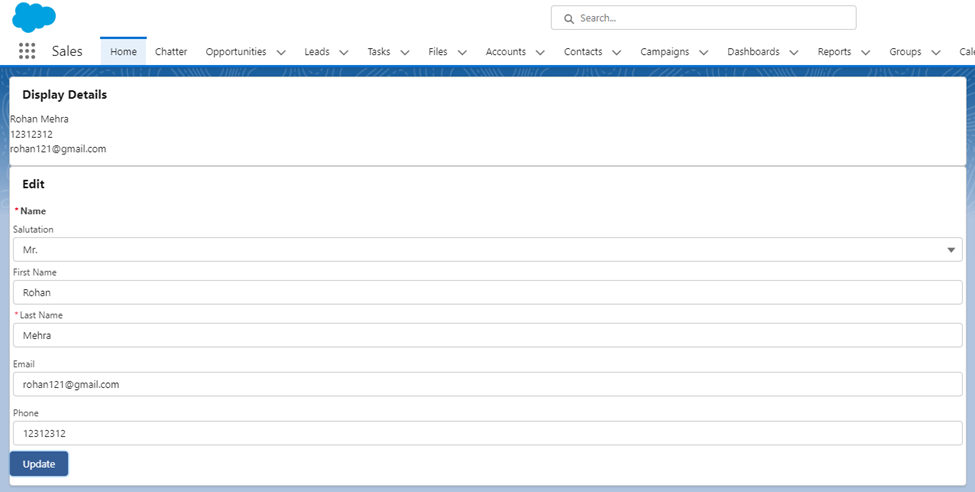Screen dimensions: 975x492
Task: Select the displayed email rohan121@gmail.com text
Action: tap(58, 149)
